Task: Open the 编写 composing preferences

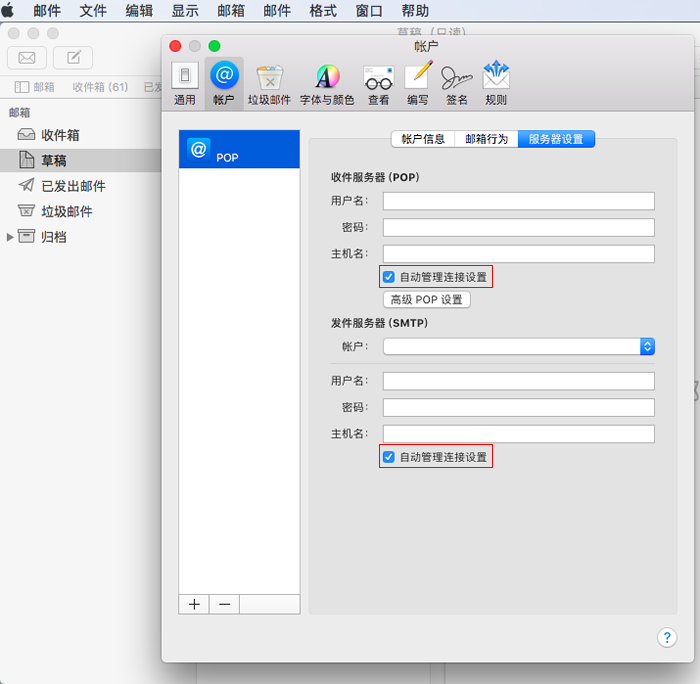Action: click(418, 83)
